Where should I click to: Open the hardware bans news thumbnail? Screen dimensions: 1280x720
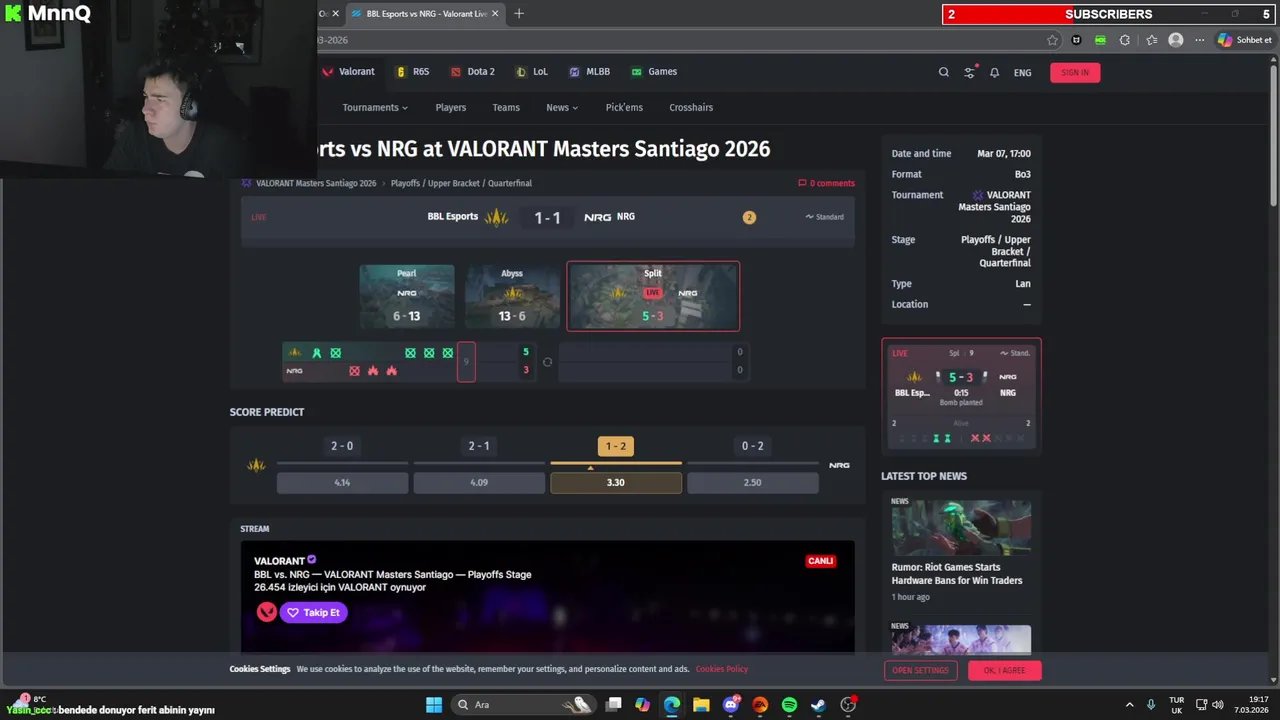coord(961,527)
